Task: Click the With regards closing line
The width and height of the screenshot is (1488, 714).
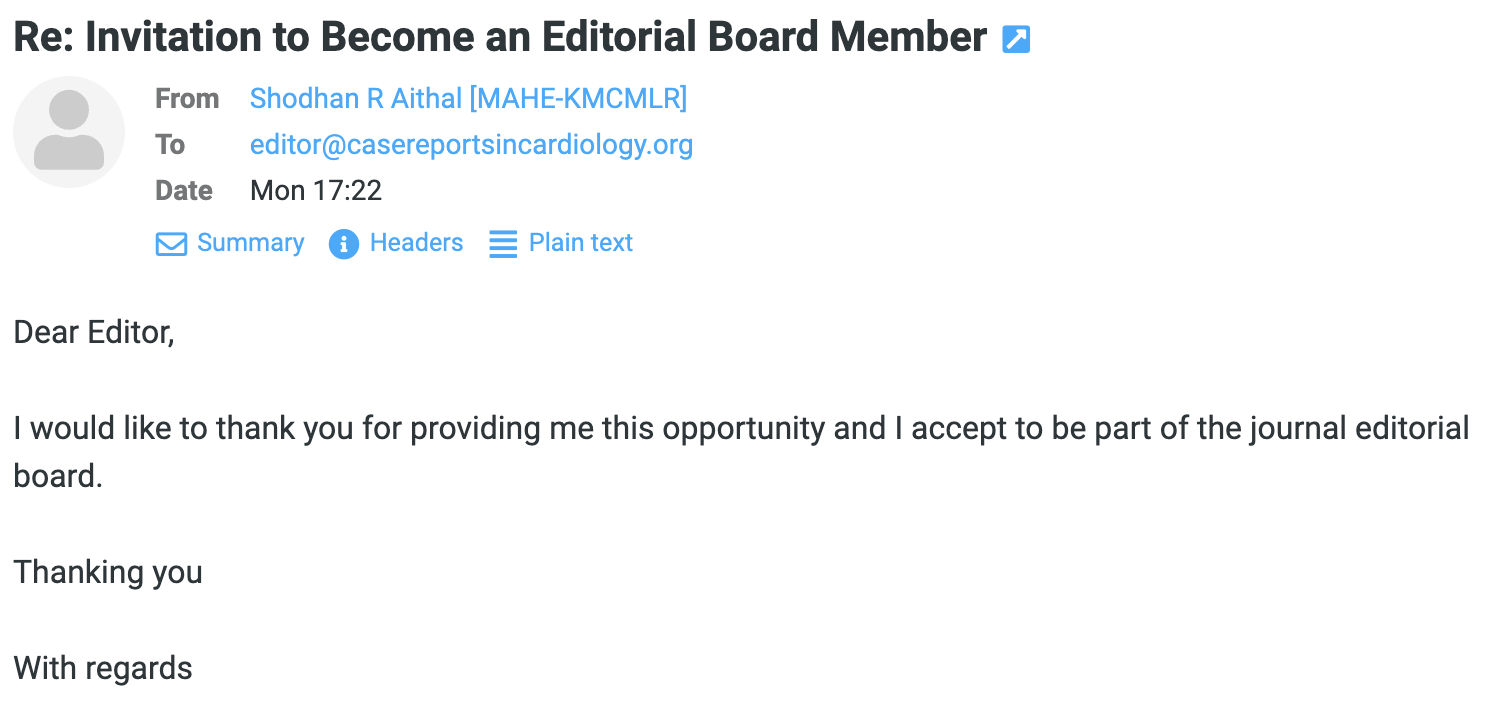Action: click(x=103, y=668)
